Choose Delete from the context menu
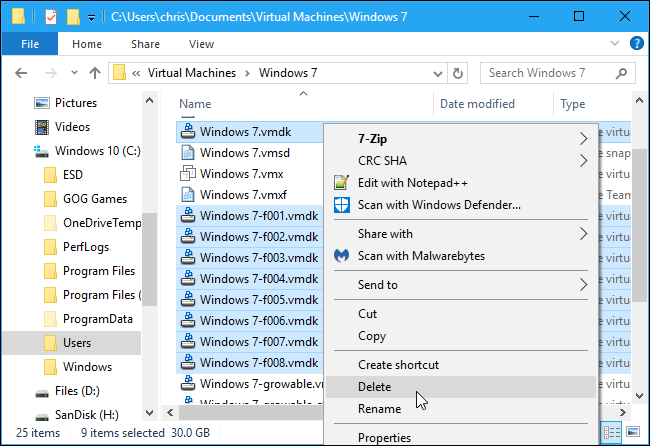This screenshot has width=650, height=446. click(461, 387)
